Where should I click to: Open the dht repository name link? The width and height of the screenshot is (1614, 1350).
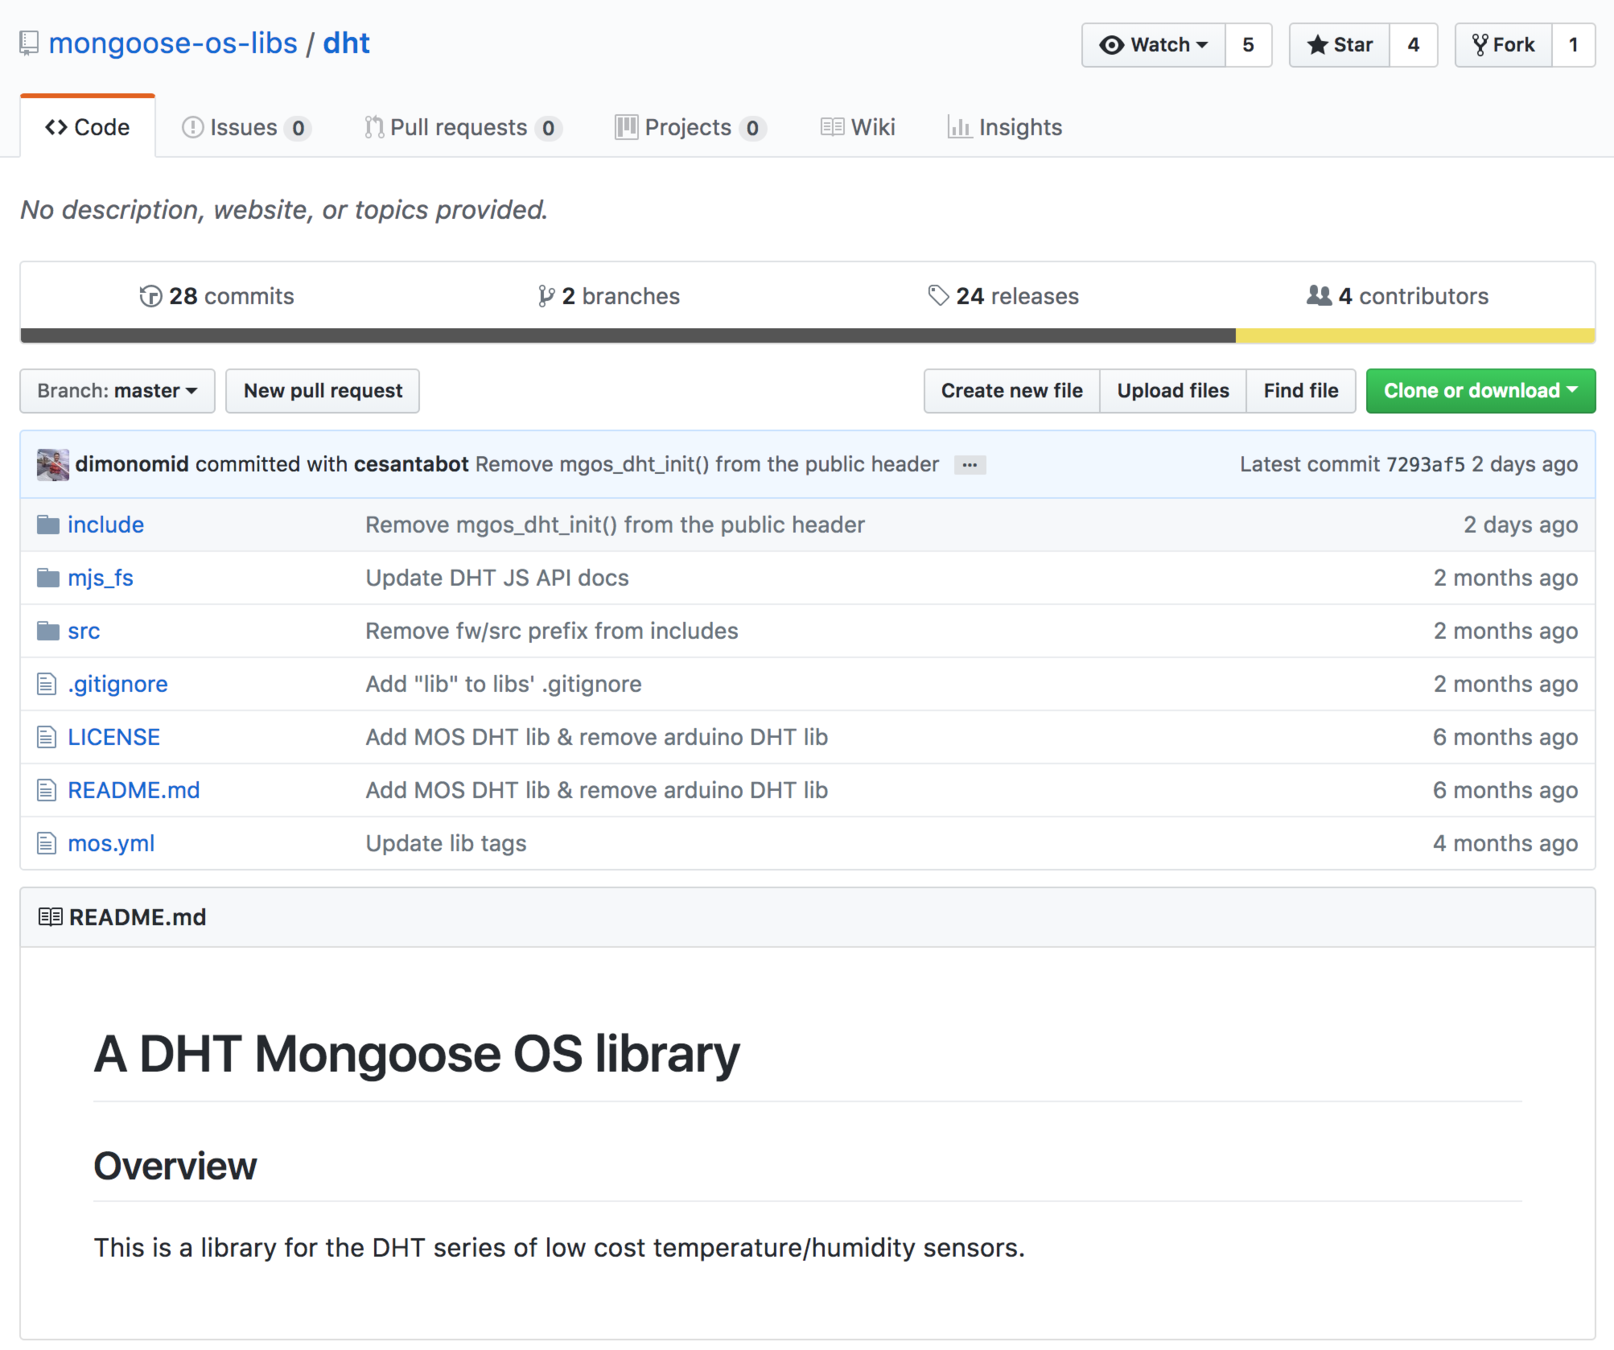click(346, 43)
